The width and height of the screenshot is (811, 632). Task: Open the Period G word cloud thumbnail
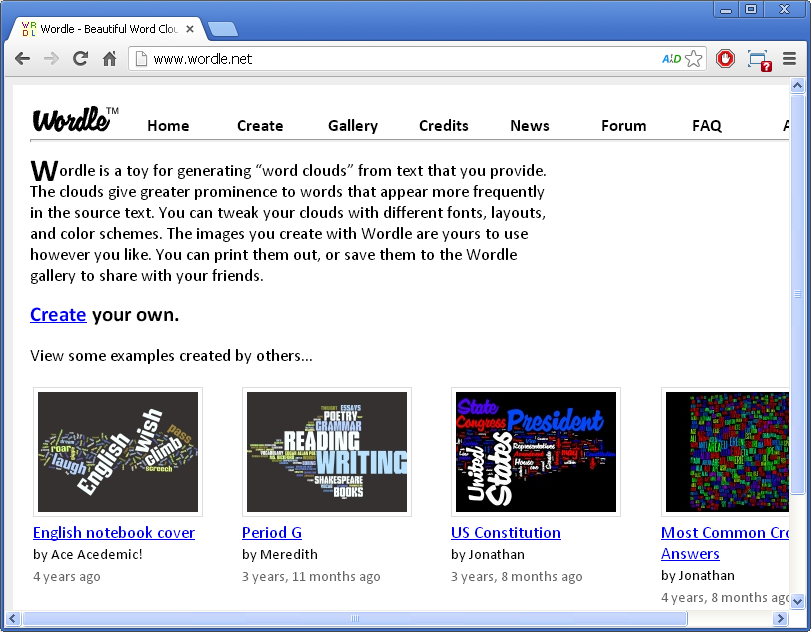tap(327, 452)
